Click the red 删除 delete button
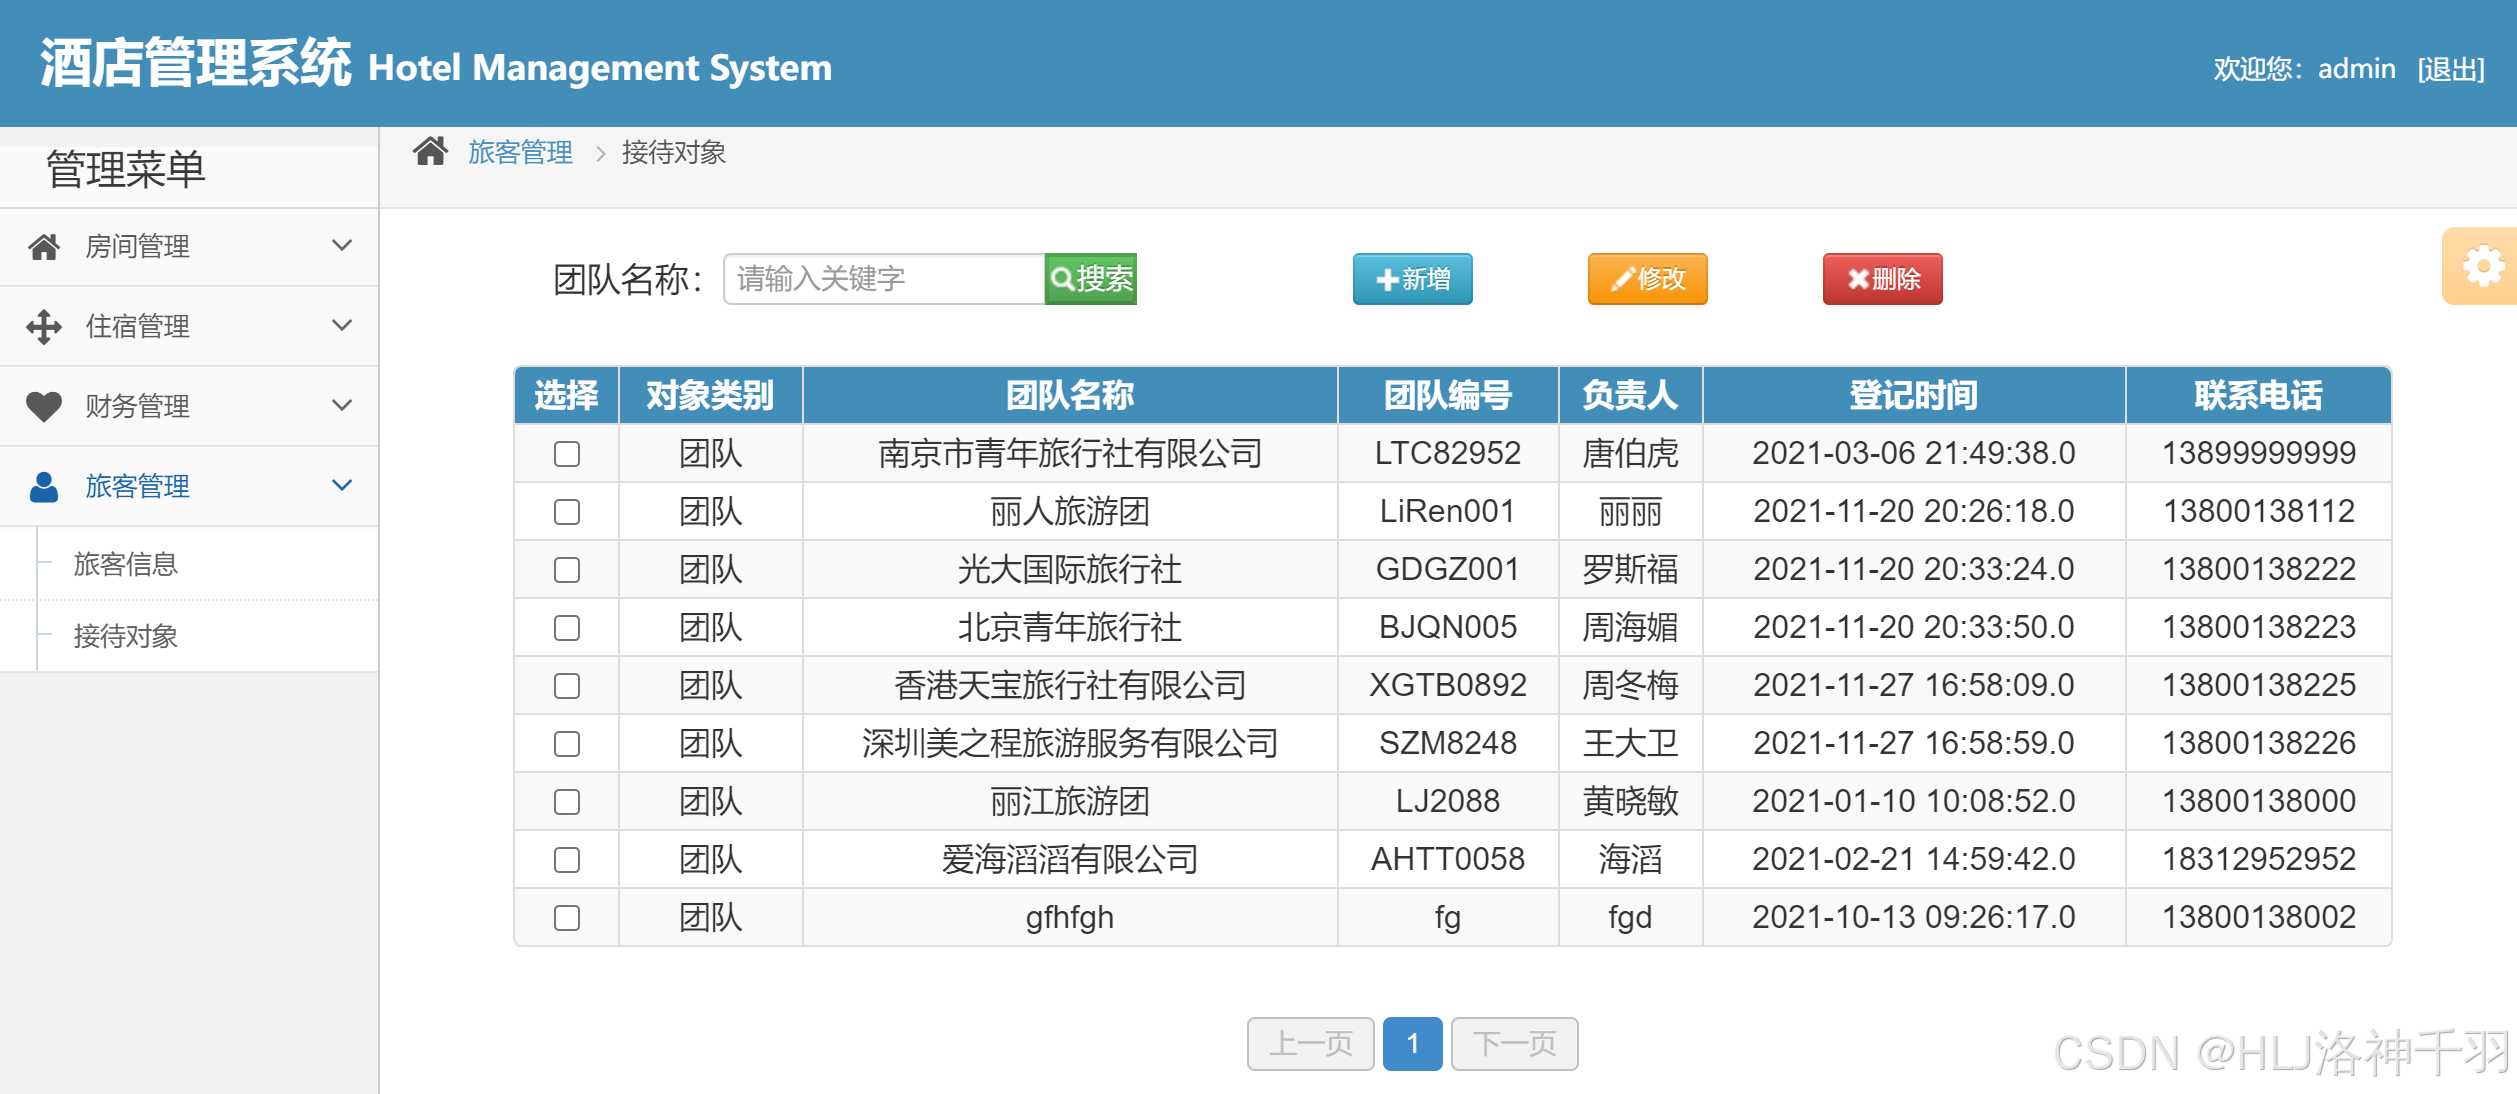 coord(1881,279)
